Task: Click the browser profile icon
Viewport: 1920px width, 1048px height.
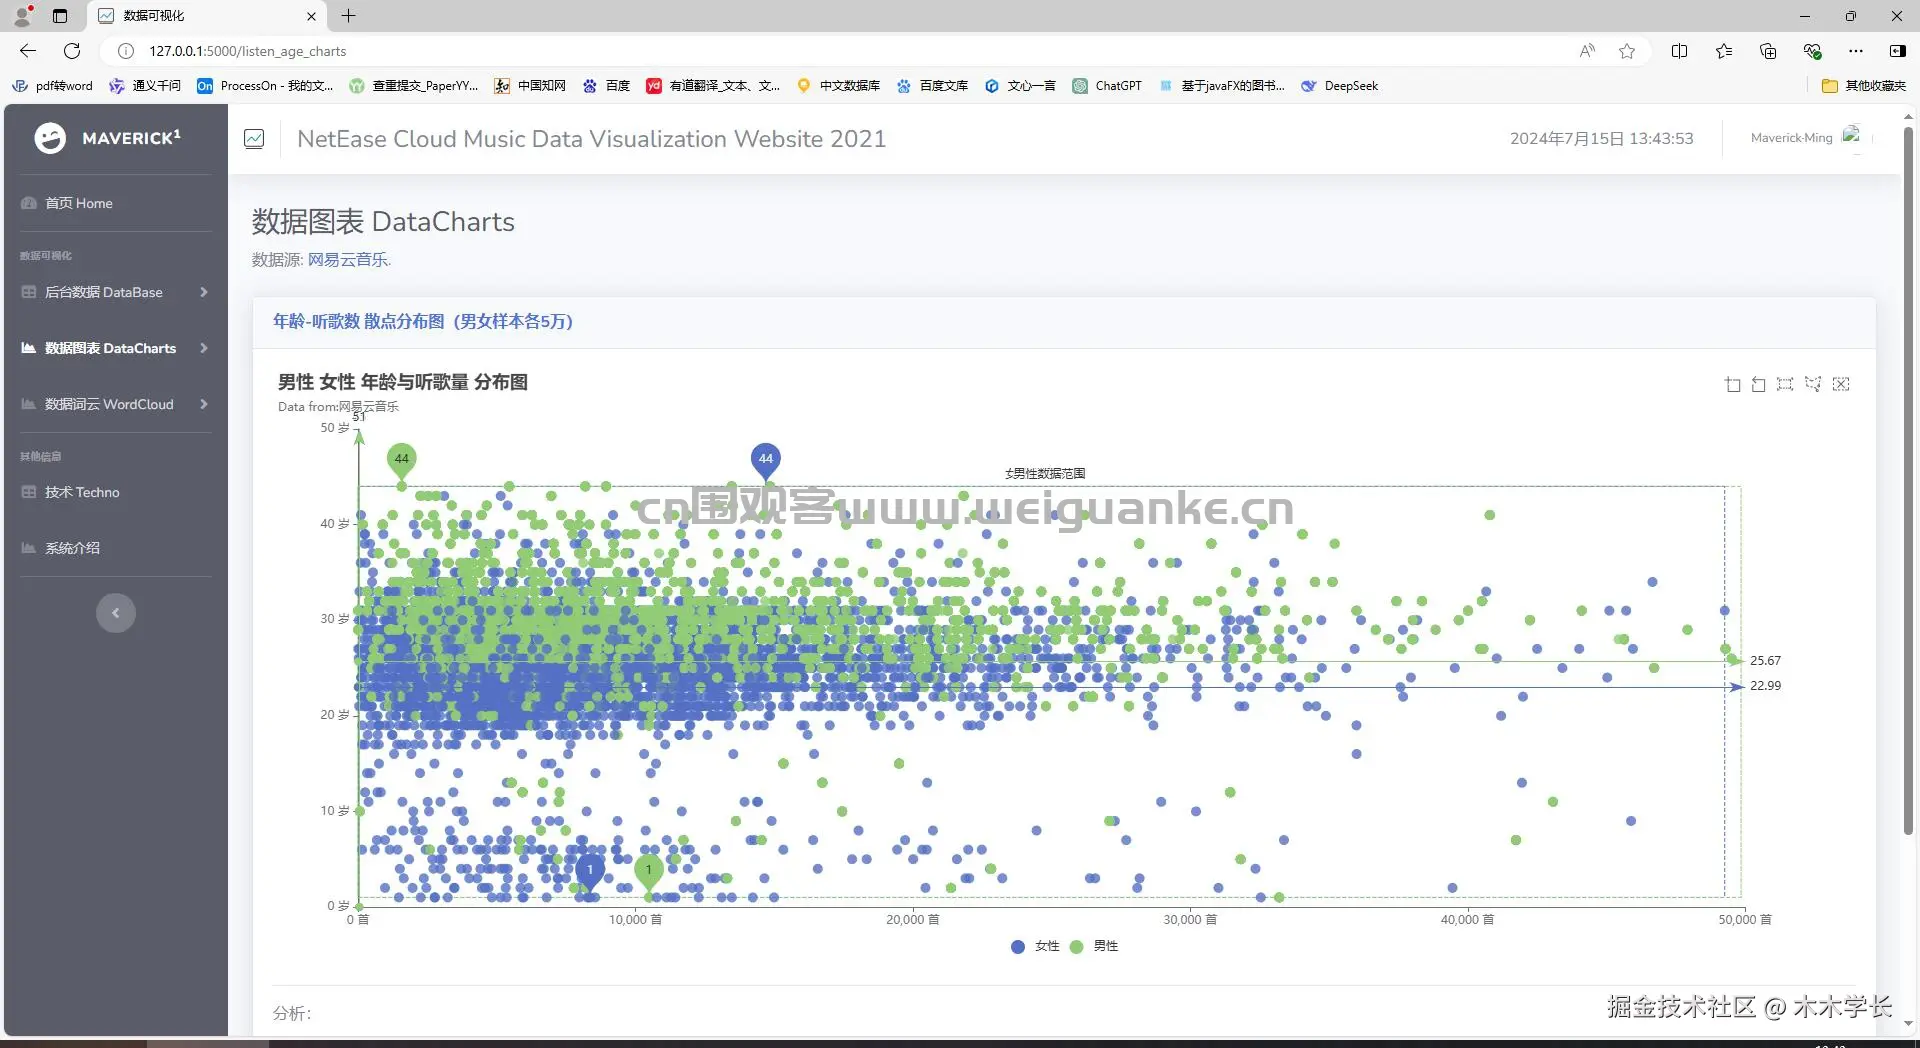Action: pyautogui.click(x=23, y=16)
